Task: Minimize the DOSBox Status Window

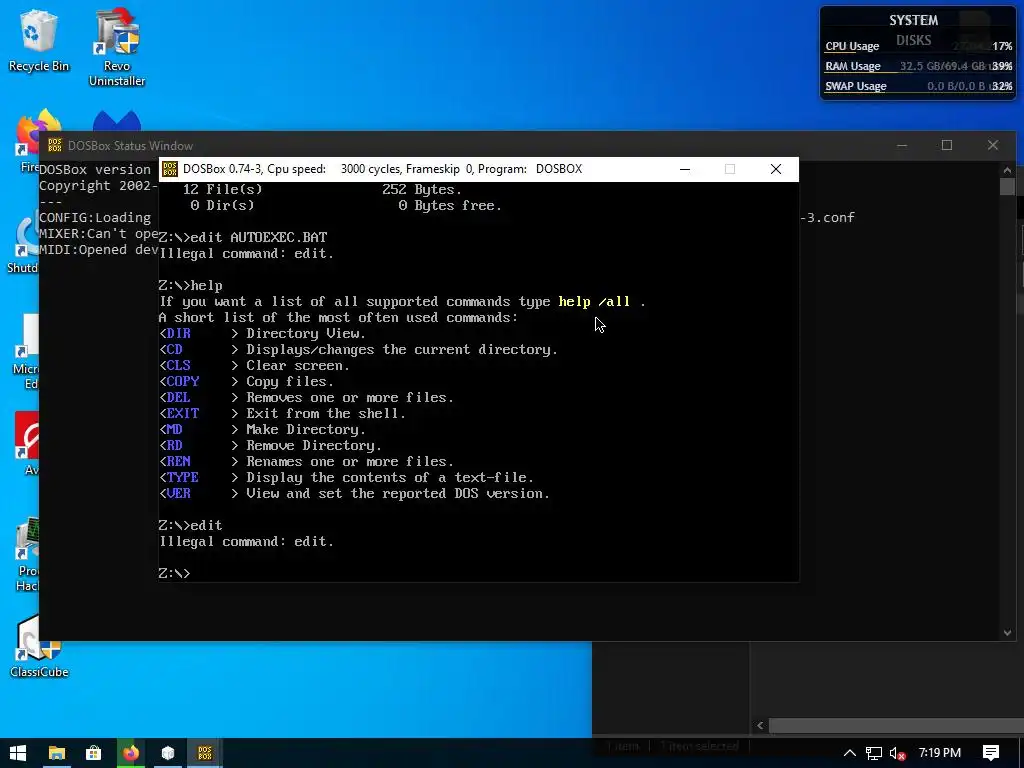Action: coord(902,145)
